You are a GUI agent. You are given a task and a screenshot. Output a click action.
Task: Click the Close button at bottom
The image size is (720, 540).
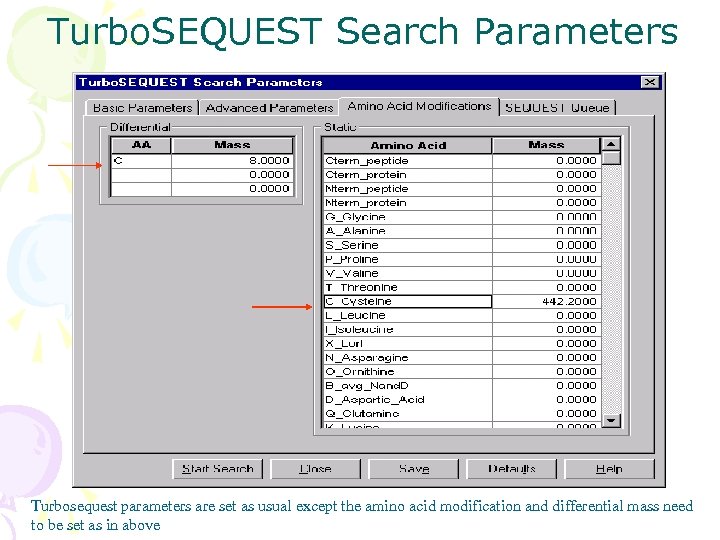click(315, 469)
